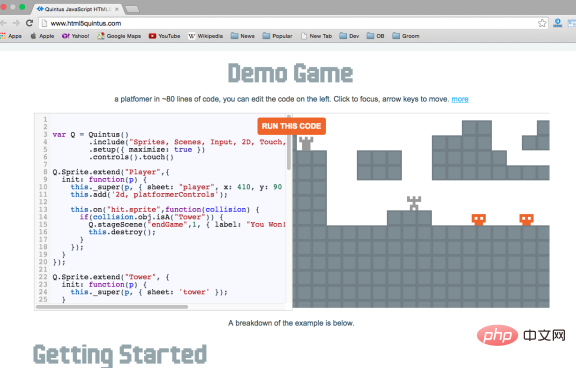Open the Chrome user profile icon
This screenshot has height=368, width=576.
557,23
